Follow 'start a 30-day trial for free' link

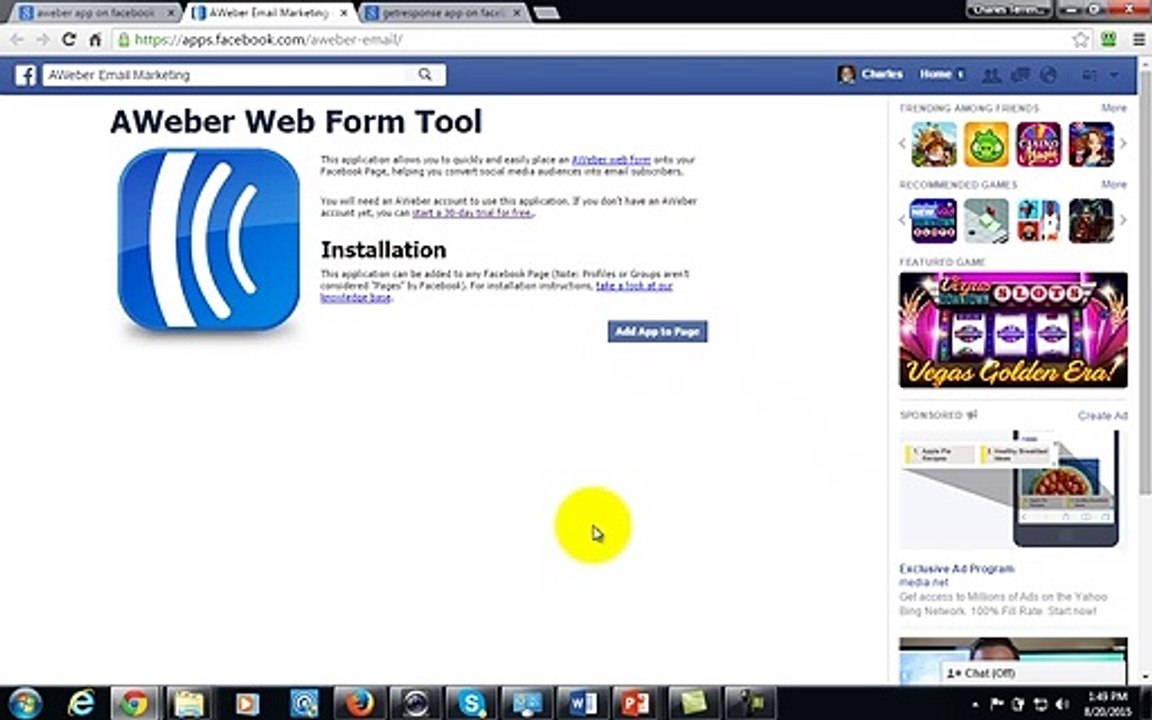pos(472,212)
